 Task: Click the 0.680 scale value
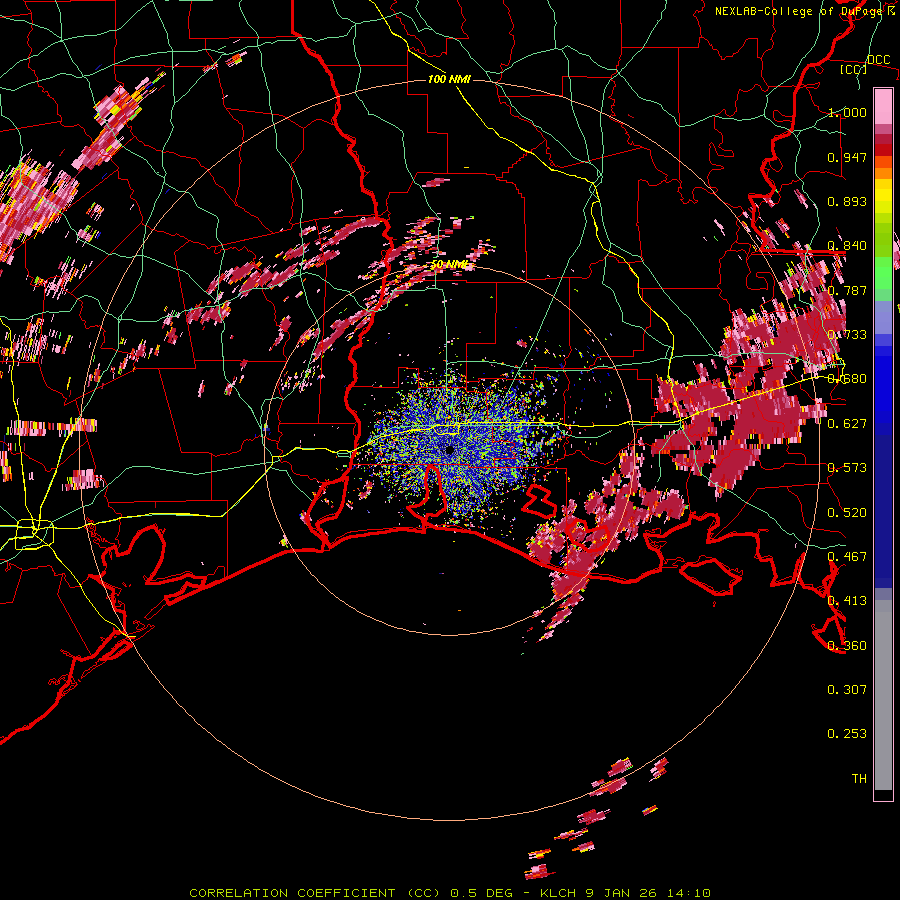point(847,379)
